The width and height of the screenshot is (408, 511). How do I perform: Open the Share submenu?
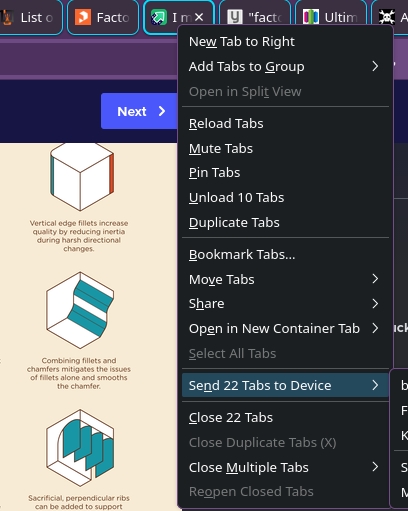pos(285,303)
